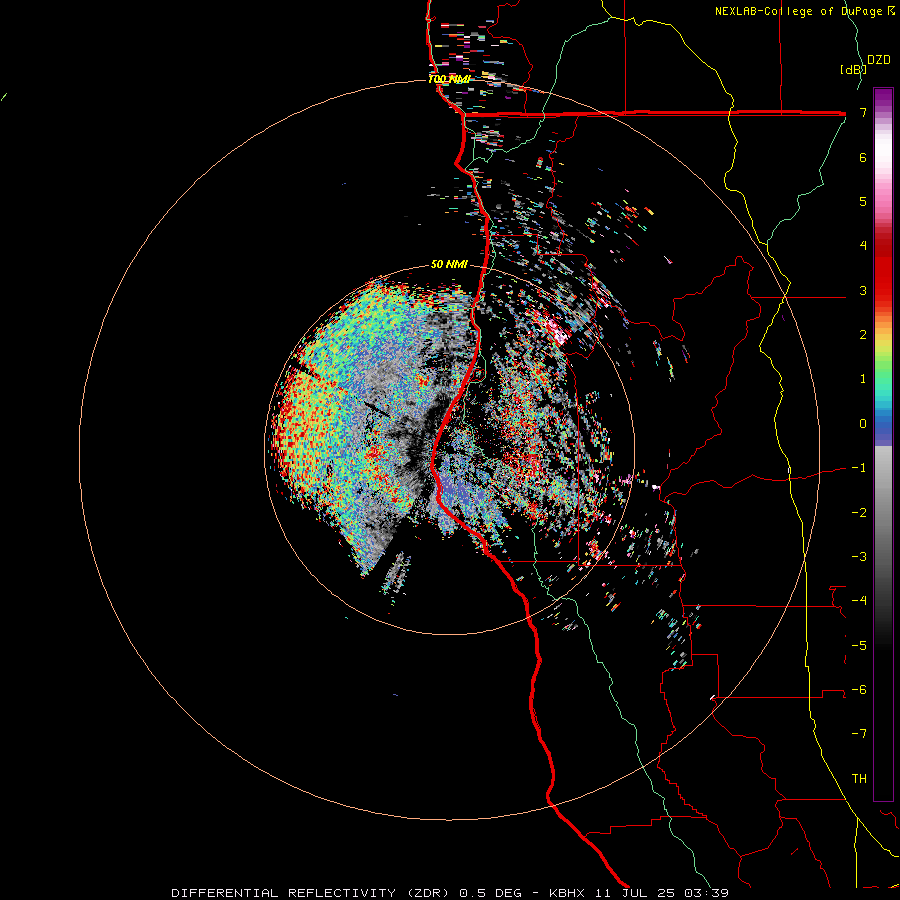Viewport: 900px width, 900px height.
Task: Click the 100 NMI range ring label
Action: click(x=449, y=79)
